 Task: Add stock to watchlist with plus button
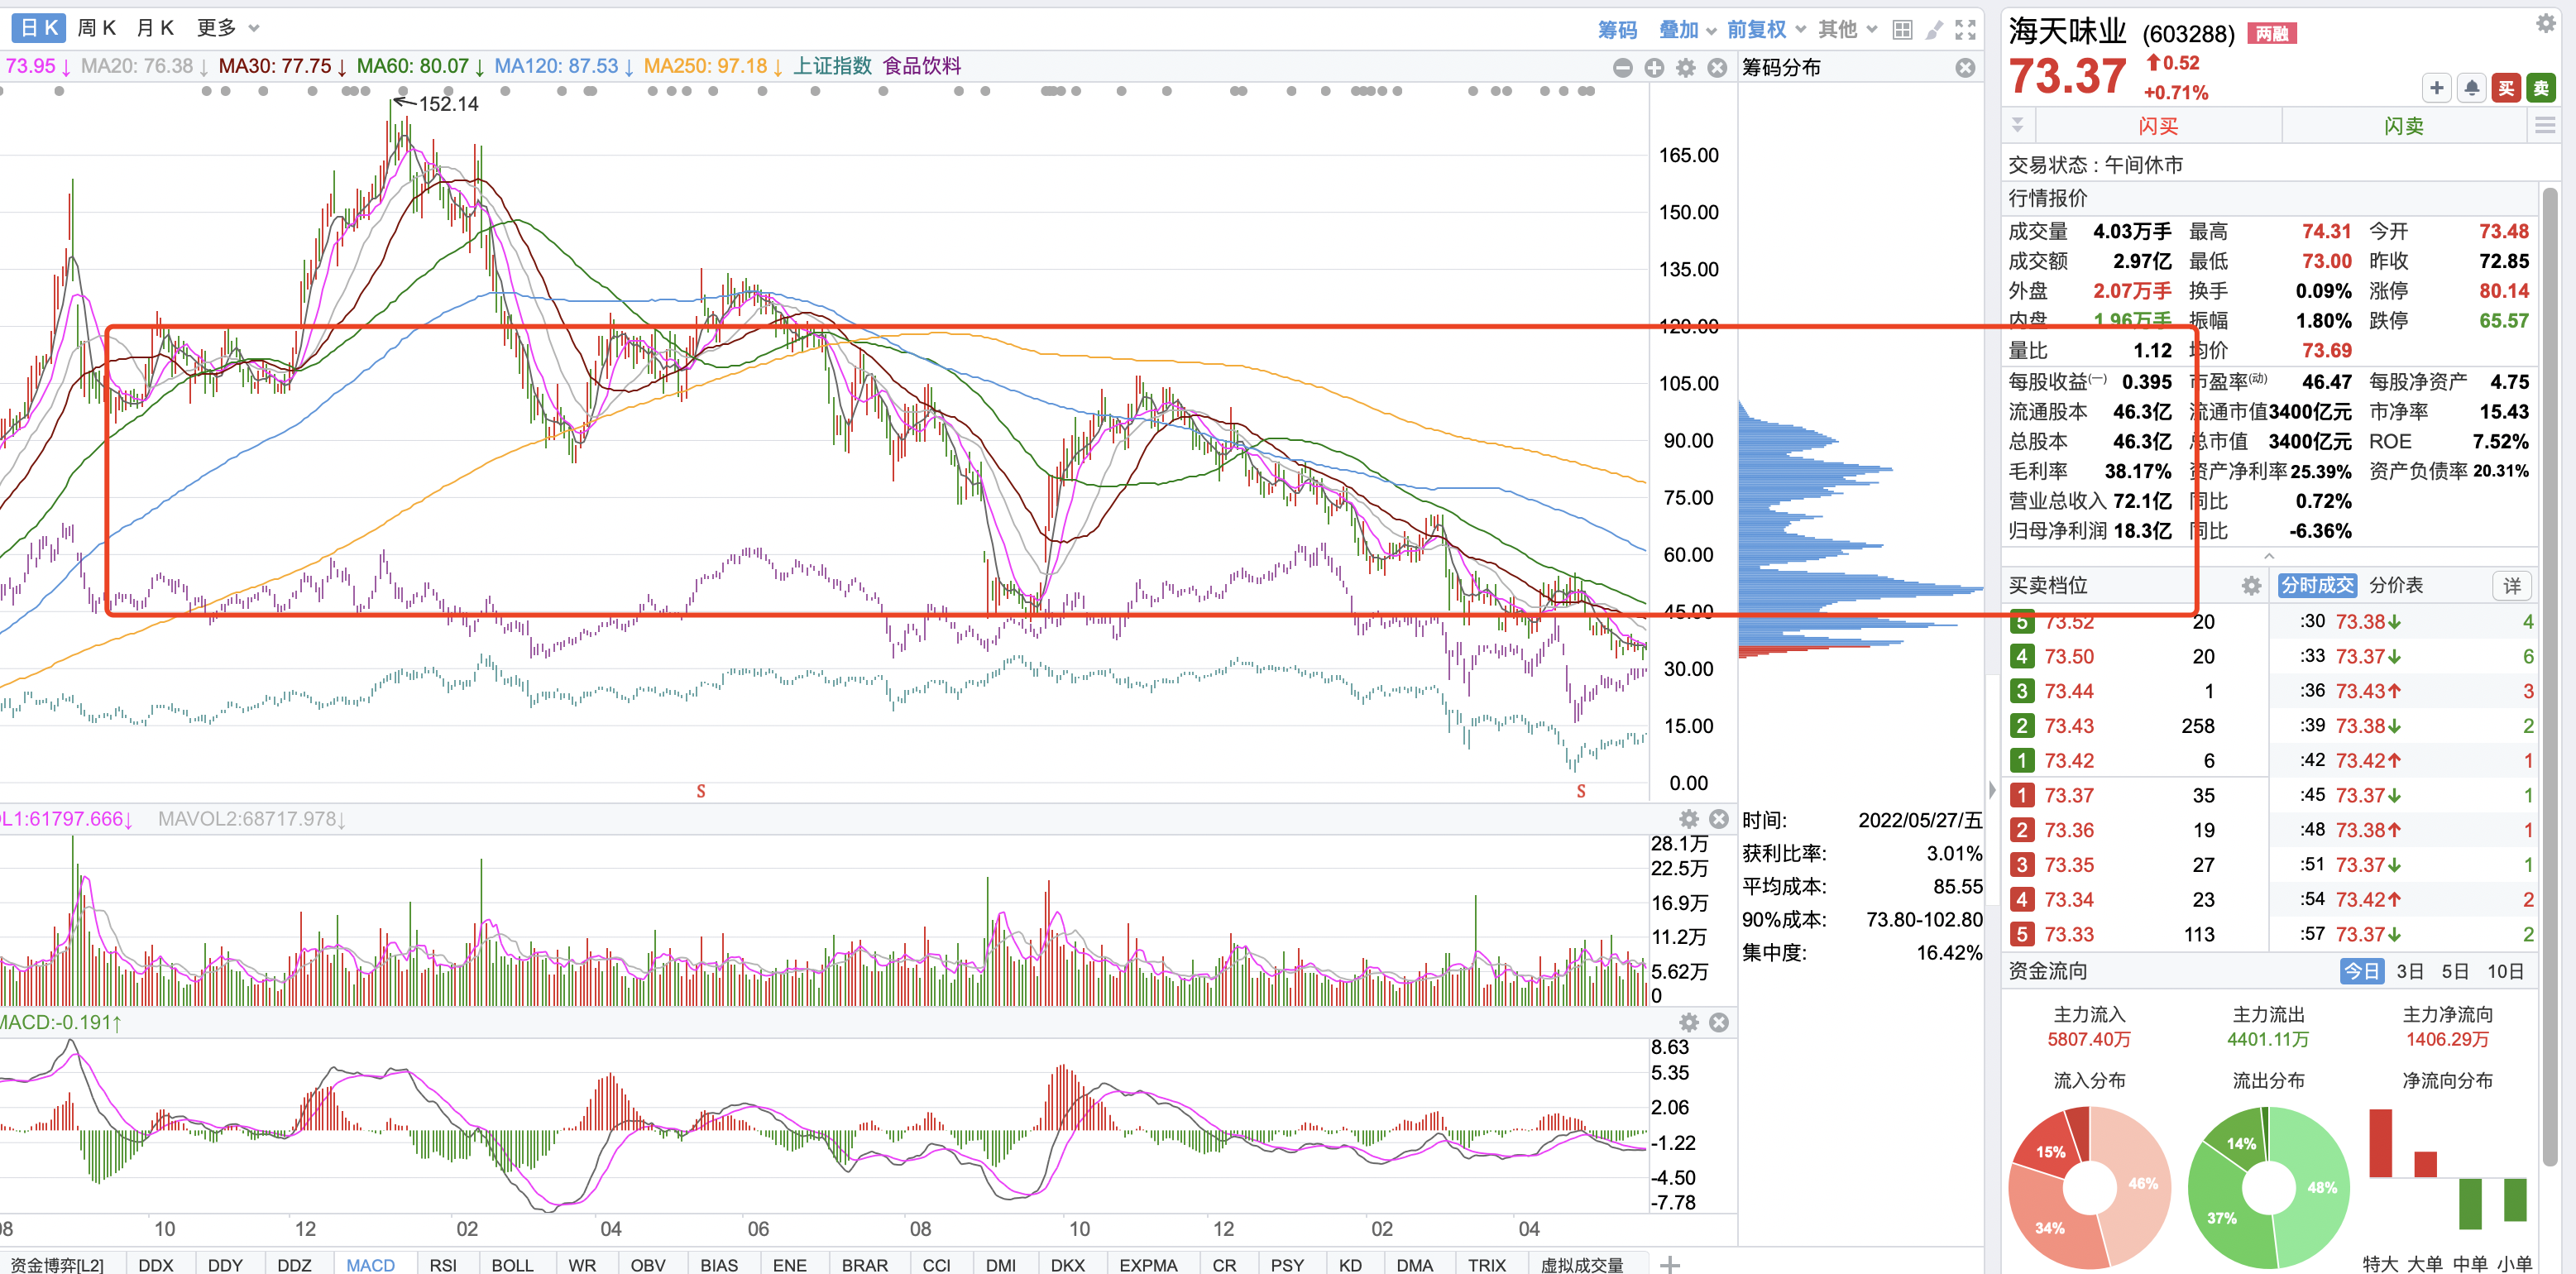pyautogui.click(x=2436, y=88)
